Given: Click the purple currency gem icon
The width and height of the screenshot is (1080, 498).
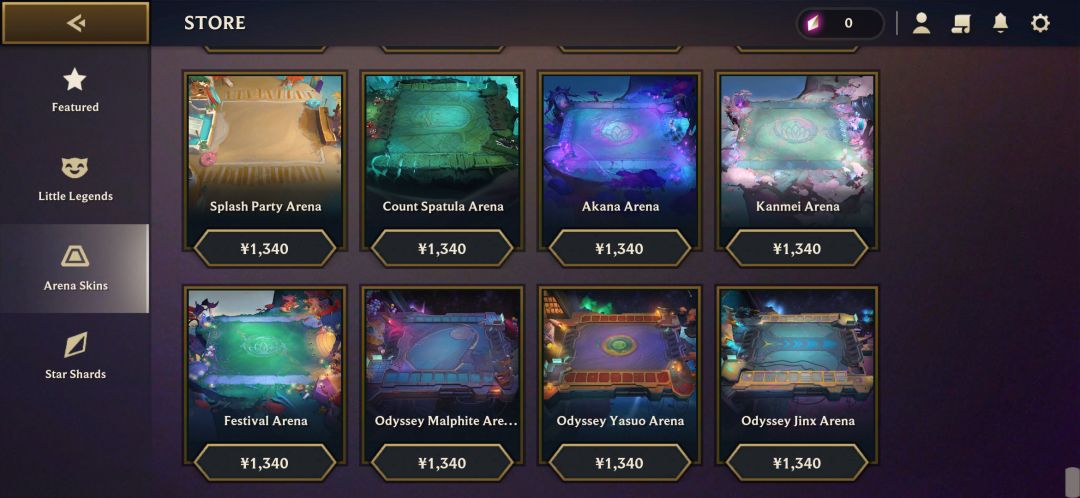Looking at the screenshot, I should point(815,23).
